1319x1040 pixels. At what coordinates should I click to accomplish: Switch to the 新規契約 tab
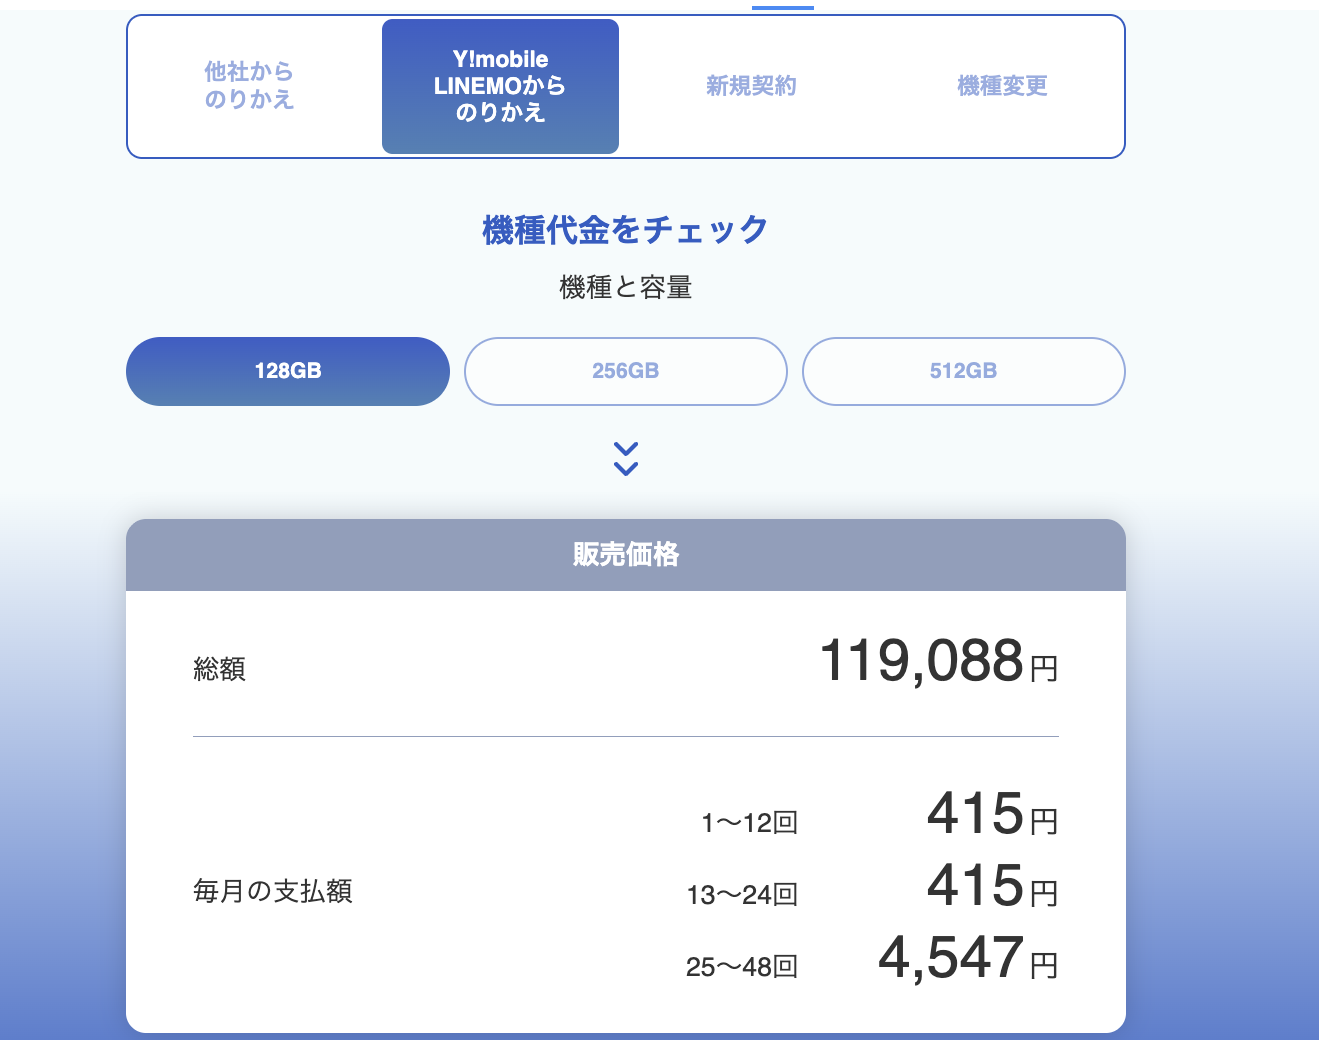tap(751, 86)
